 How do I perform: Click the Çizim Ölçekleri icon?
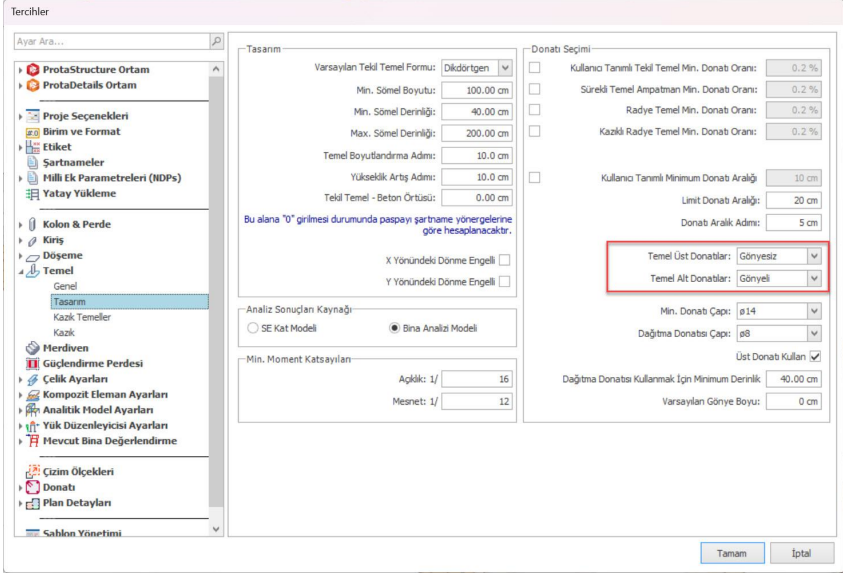[x=33, y=471]
